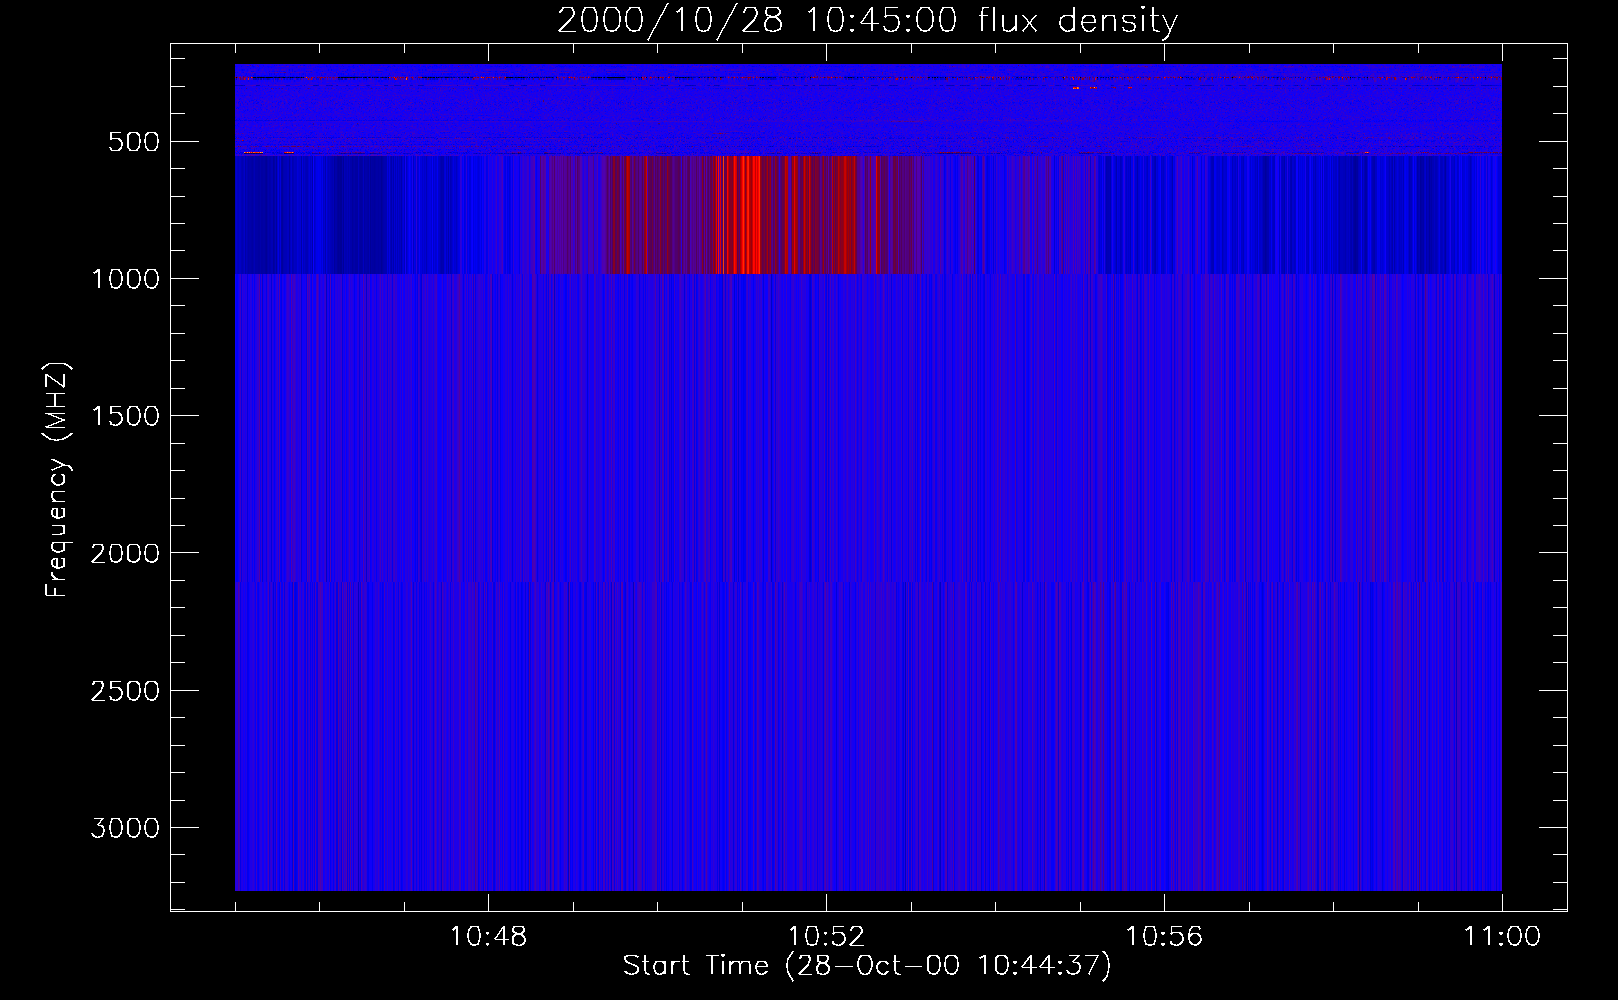Click the 500 frequency tick label
Viewport: 1618px width, 1000px height.
(x=134, y=142)
